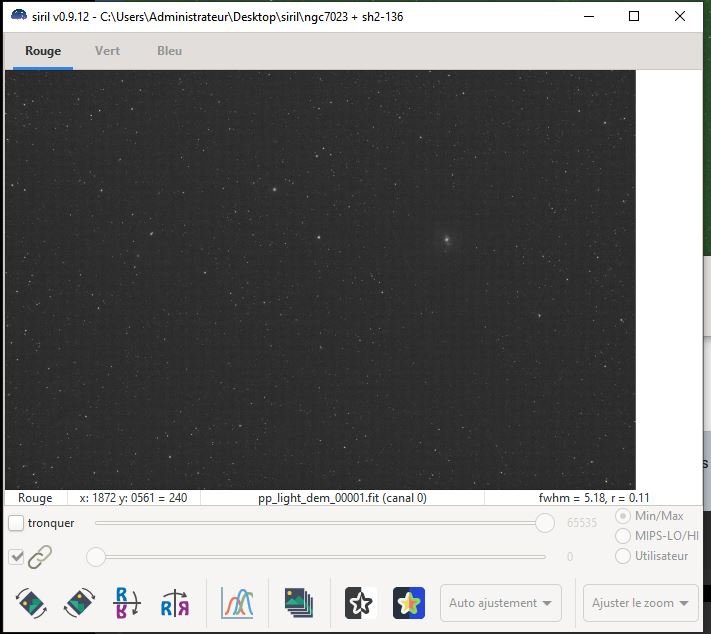
Task: Click the colored star PSF icon
Action: click(409, 603)
